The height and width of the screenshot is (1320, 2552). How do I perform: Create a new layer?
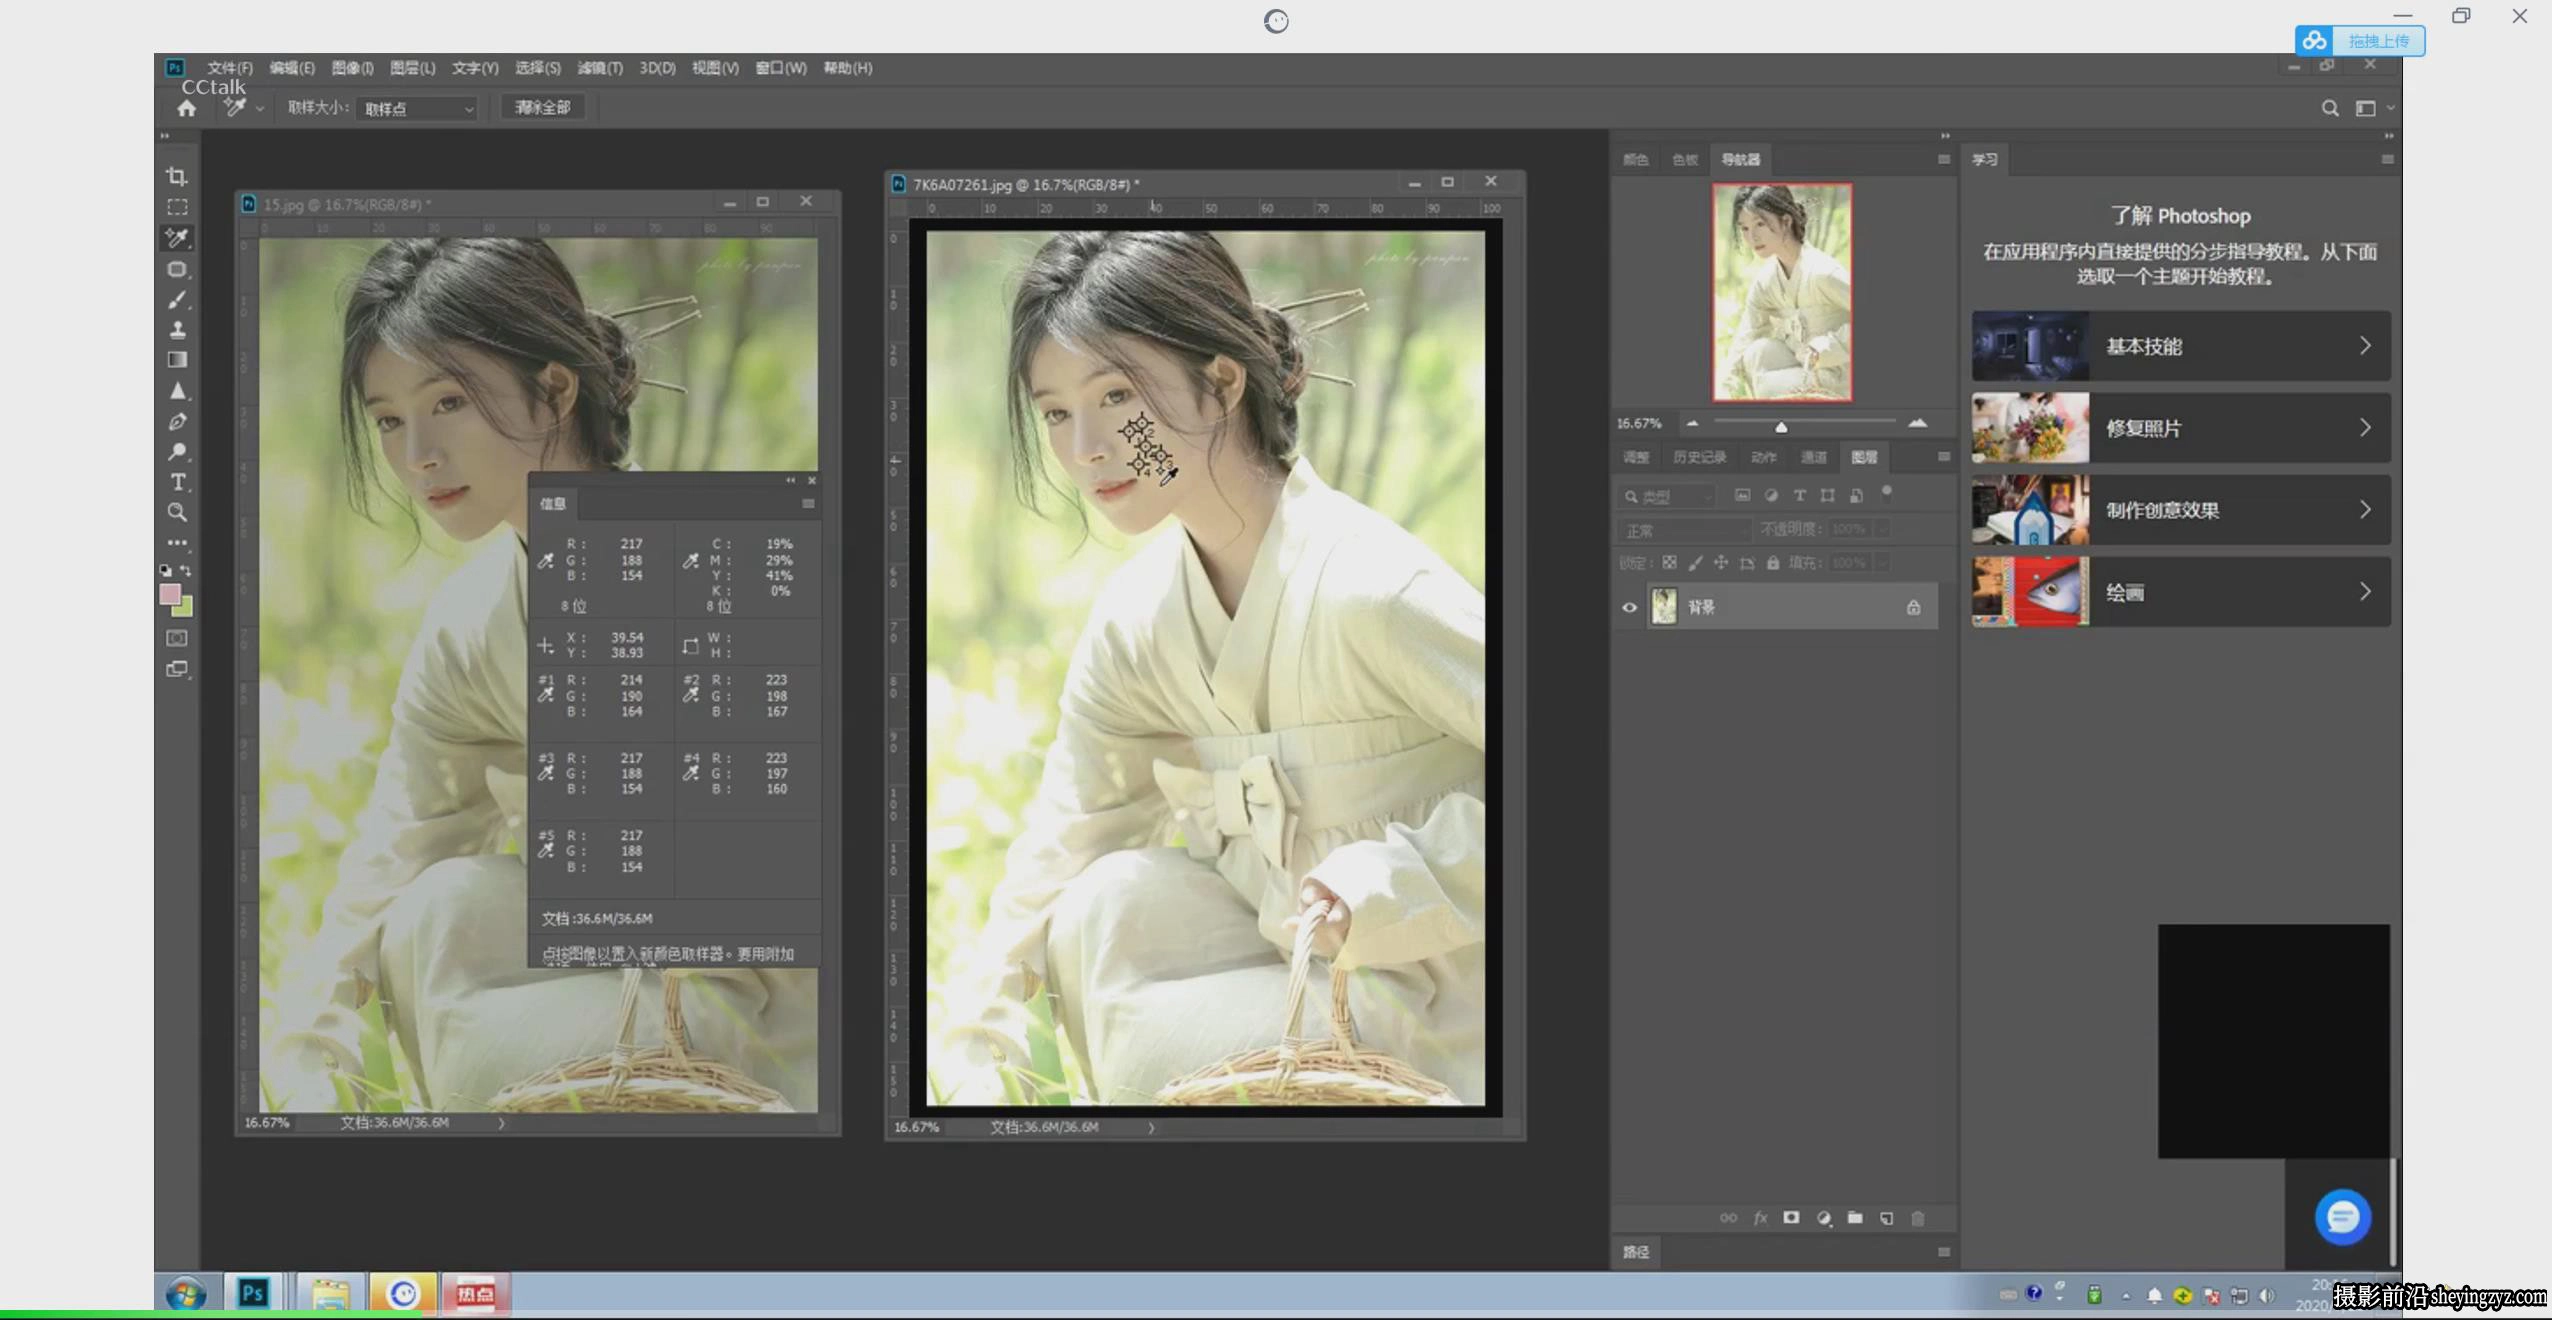pos(1886,1218)
